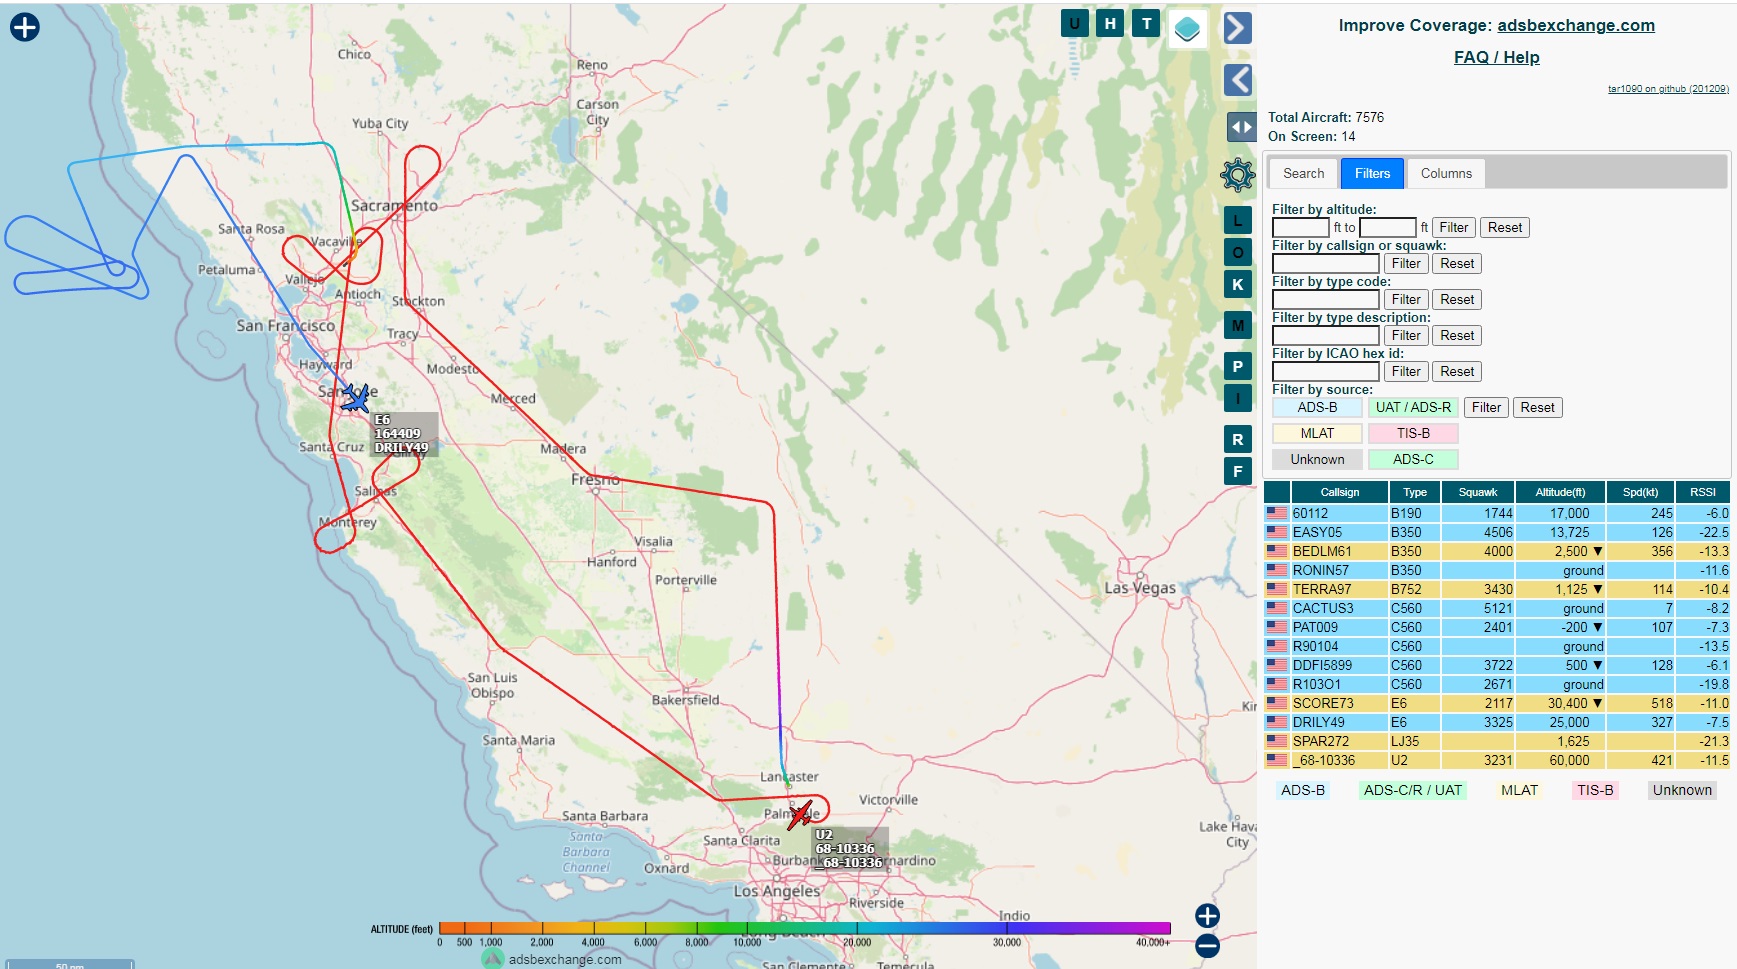The height and width of the screenshot is (969, 1737).
Task: Sort table by Spd(kt) column
Action: coord(1640,492)
